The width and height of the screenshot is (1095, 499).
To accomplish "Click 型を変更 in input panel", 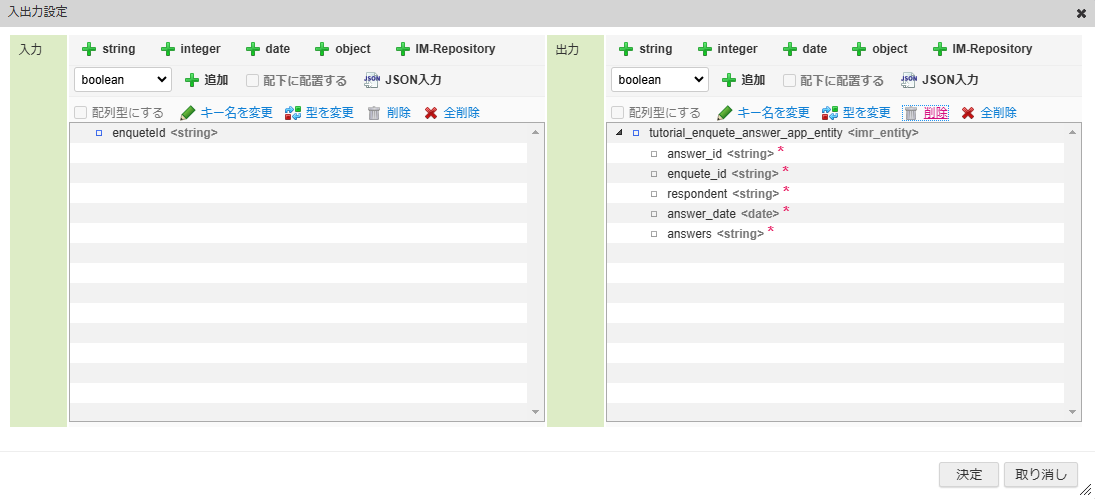I will click(320, 113).
